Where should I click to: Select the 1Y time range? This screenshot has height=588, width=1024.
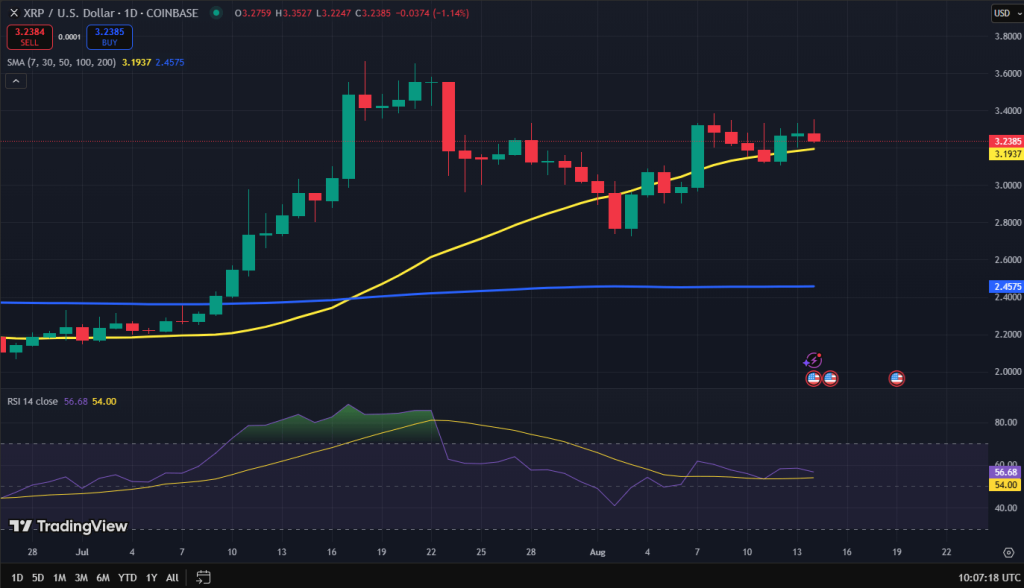point(152,578)
